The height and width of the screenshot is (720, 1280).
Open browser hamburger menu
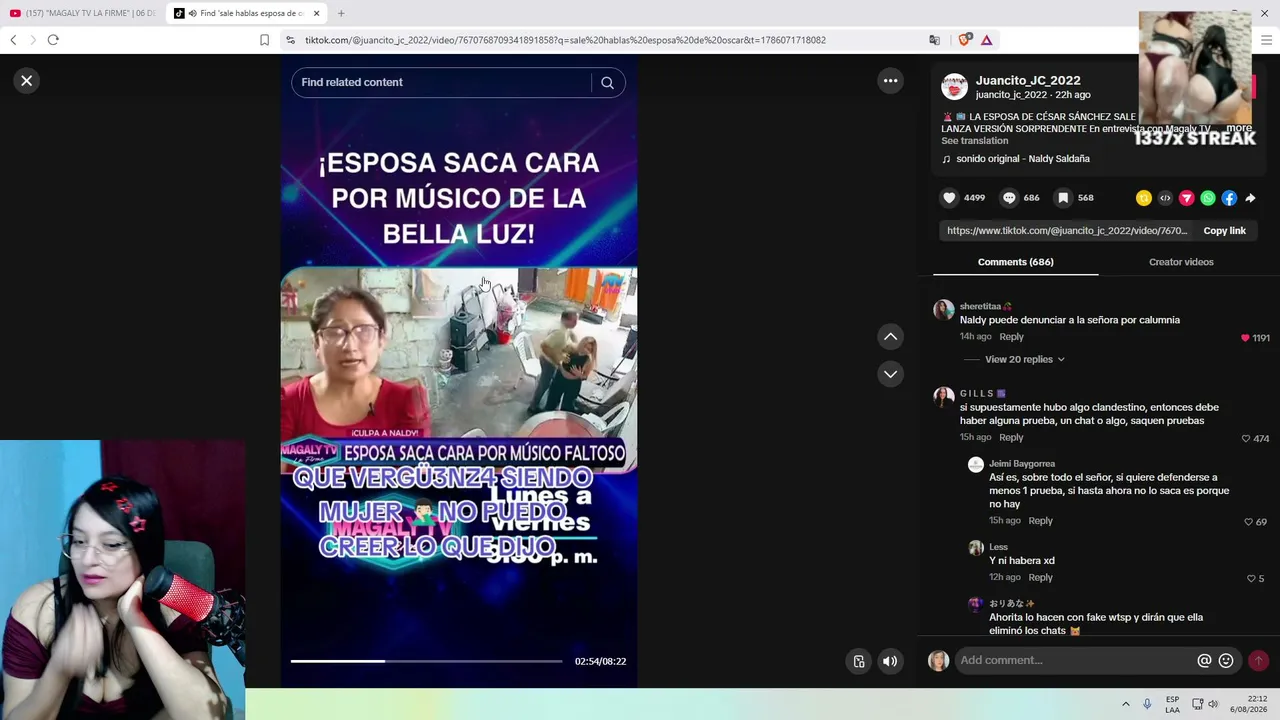coord(1266,40)
